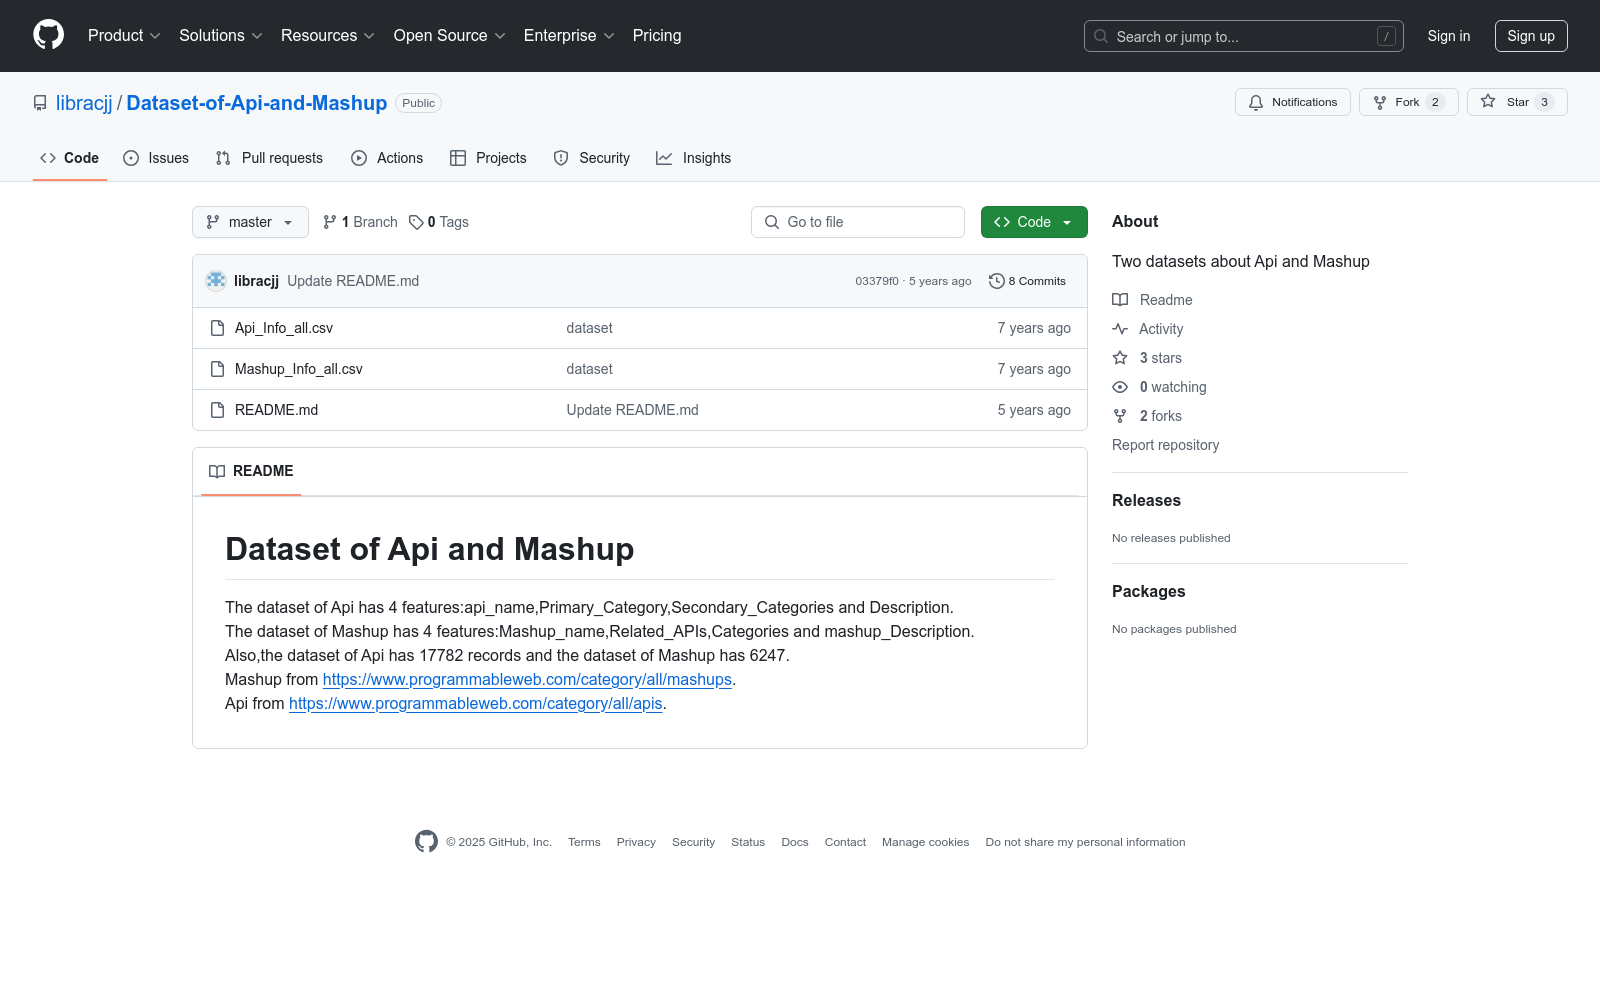Screen dimensions: 1600x1000
Task: Click the libracjj avatar in commit row
Action: click(x=216, y=281)
